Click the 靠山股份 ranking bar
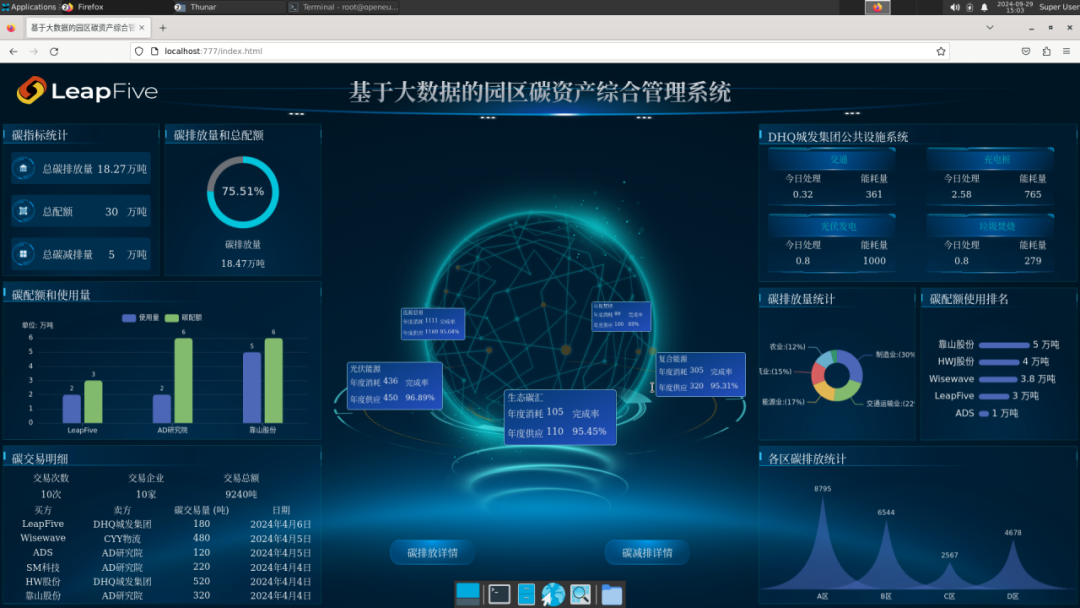The width and height of the screenshot is (1080, 608). pos(1004,344)
